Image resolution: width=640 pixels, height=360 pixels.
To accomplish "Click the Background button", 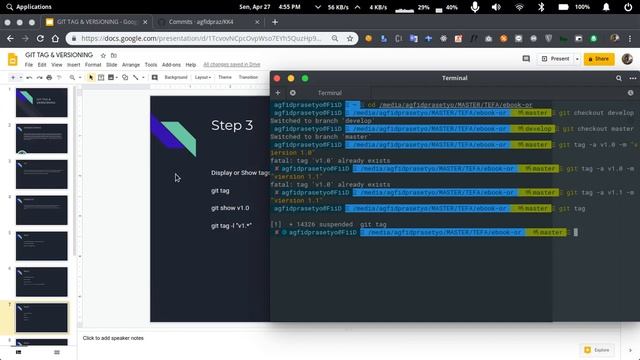I will pos(176,77).
